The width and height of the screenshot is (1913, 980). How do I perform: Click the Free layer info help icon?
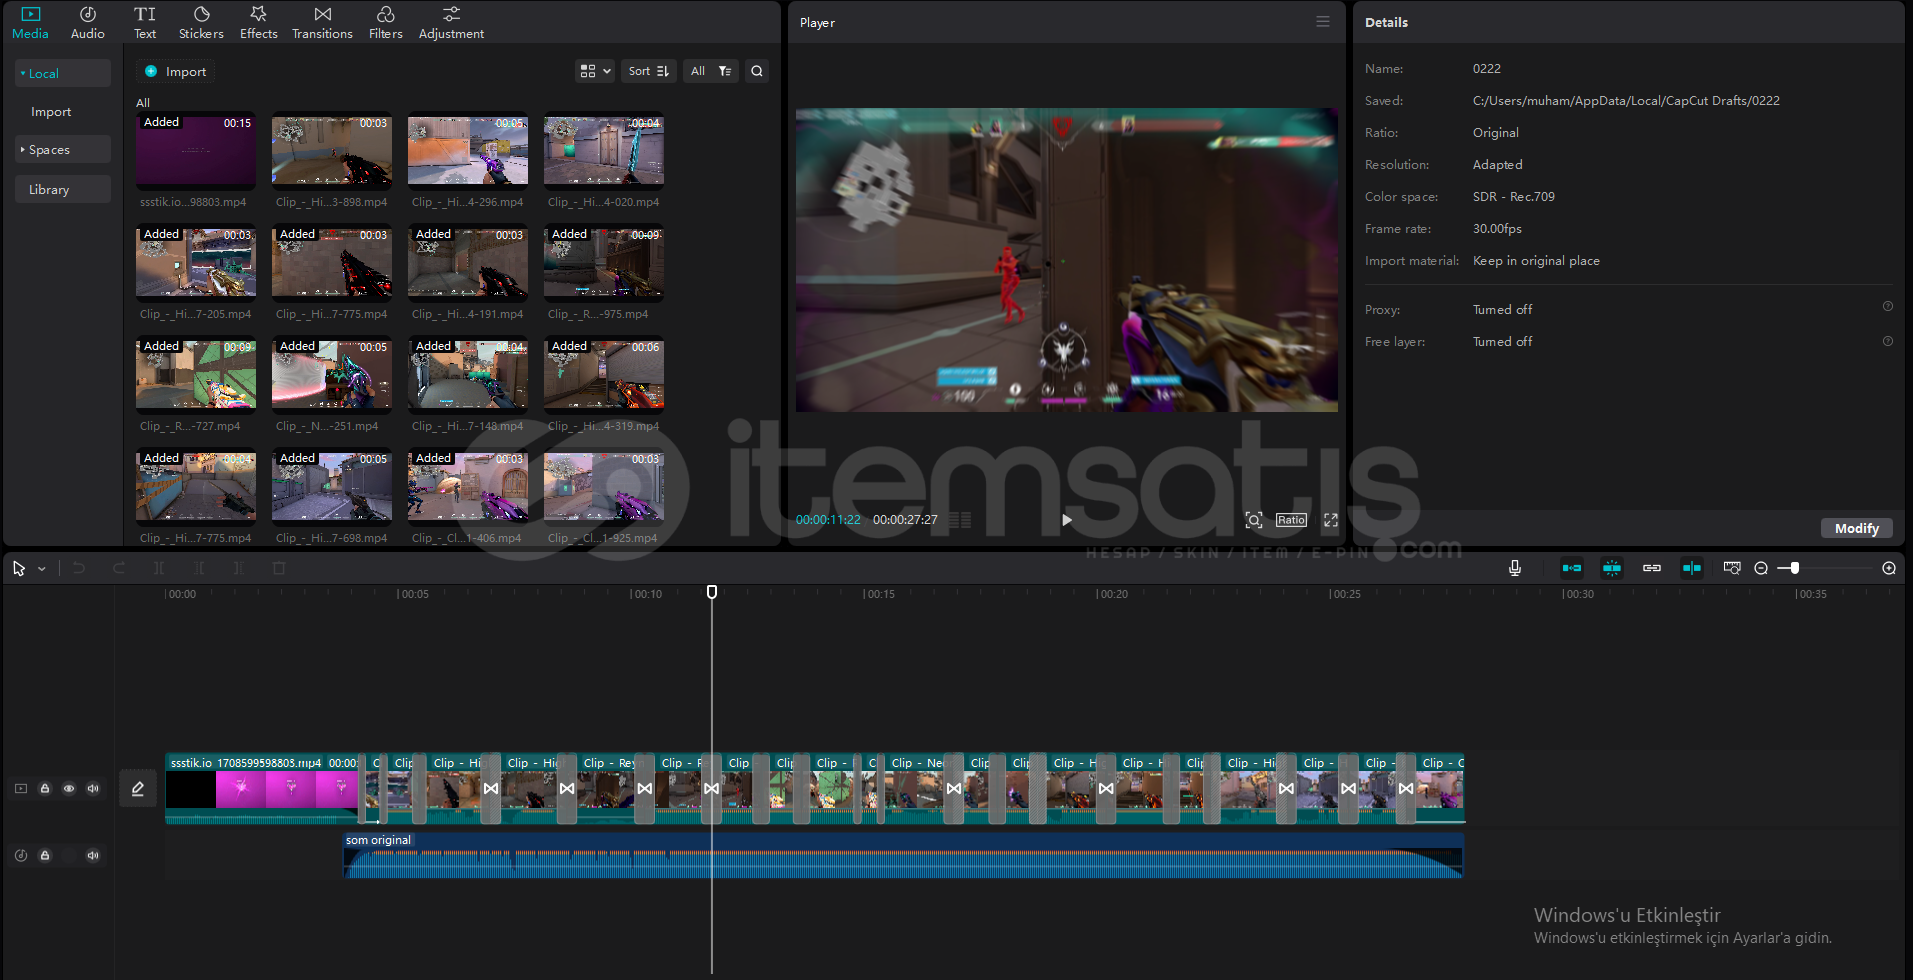point(1888,341)
